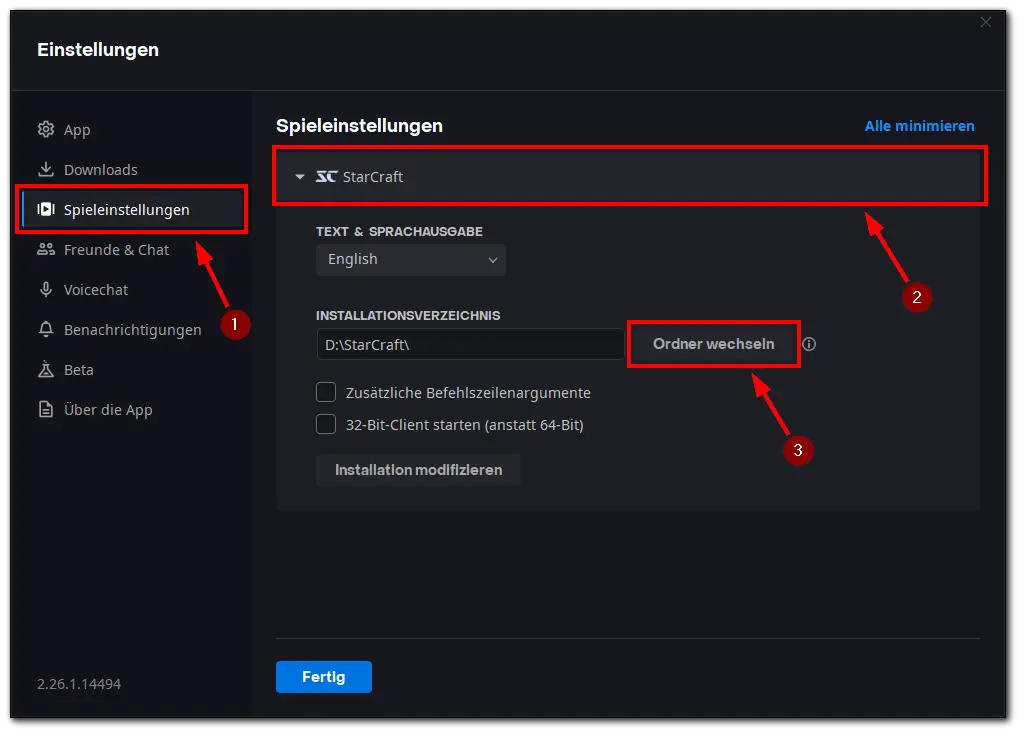This screenshot has width=1024, height=736.
Task: Close the Einstellungen dialog with the X
Action: (x=985, y=22)
